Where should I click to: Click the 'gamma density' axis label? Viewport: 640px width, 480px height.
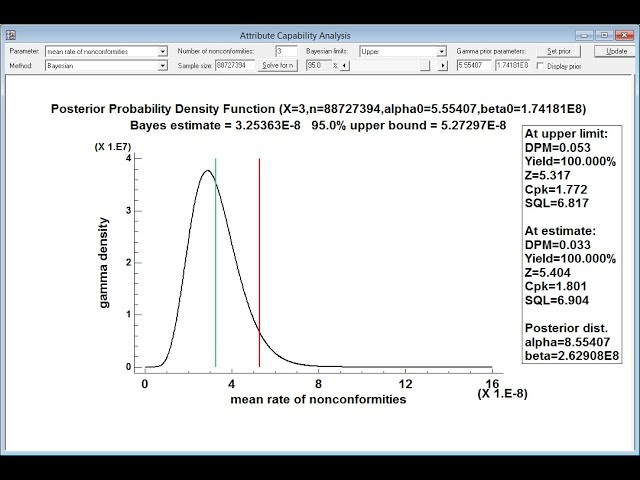point(104,262)
